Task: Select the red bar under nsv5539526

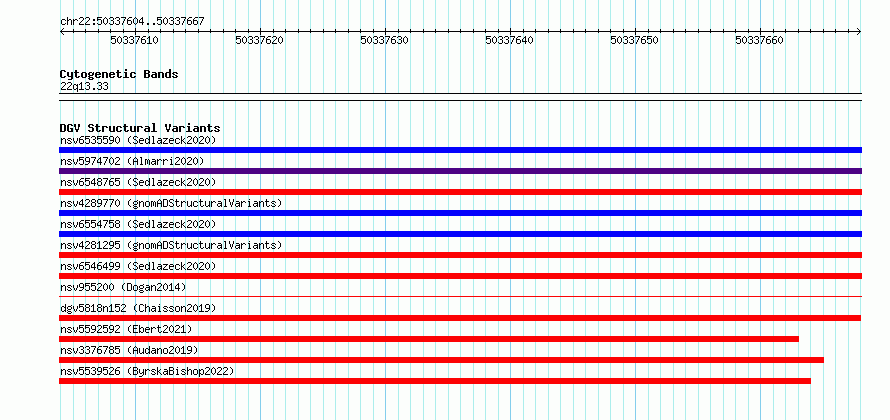Action: 435,381
